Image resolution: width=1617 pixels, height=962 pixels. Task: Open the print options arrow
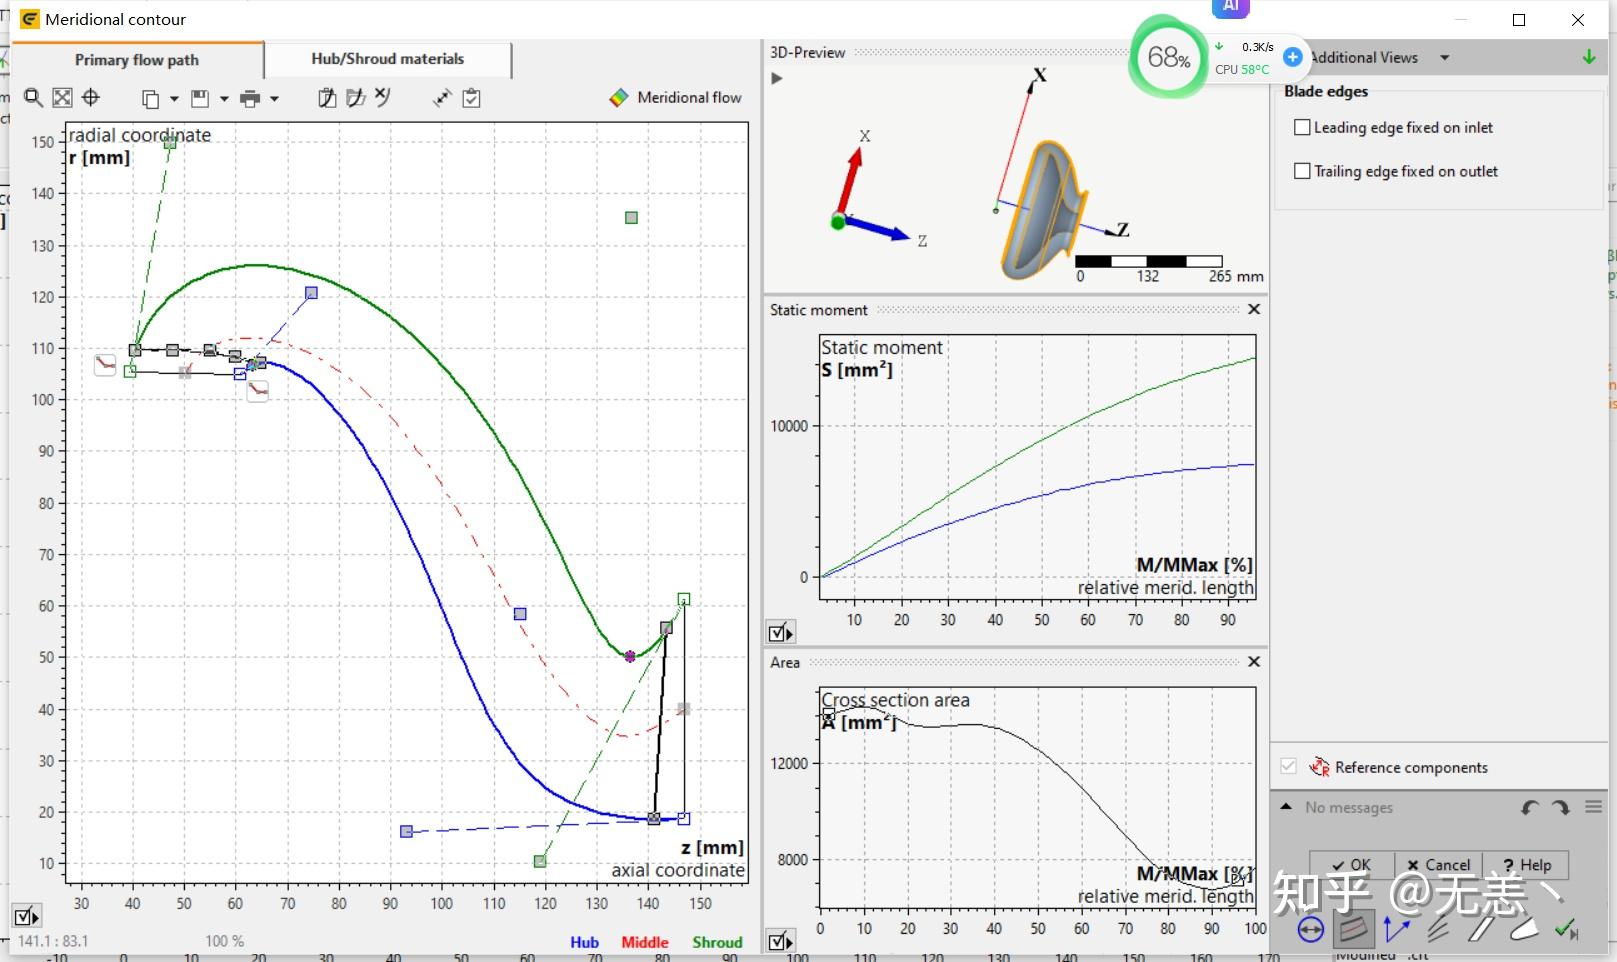274,98
